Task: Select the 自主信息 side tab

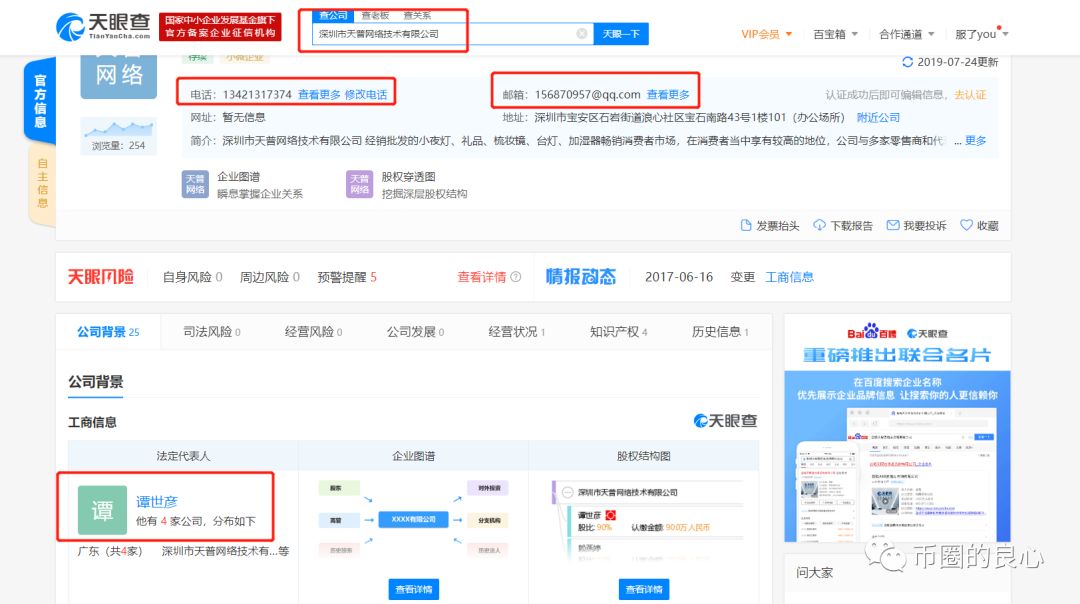Action: 42,183
